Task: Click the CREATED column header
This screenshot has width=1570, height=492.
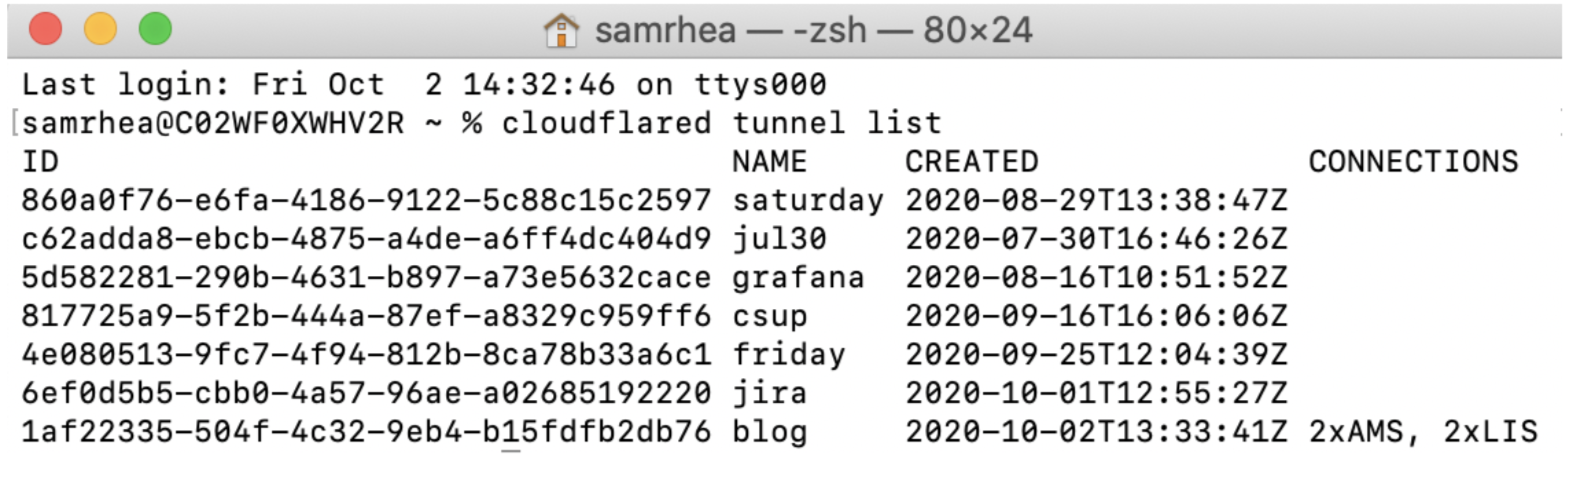Action: 971,162
